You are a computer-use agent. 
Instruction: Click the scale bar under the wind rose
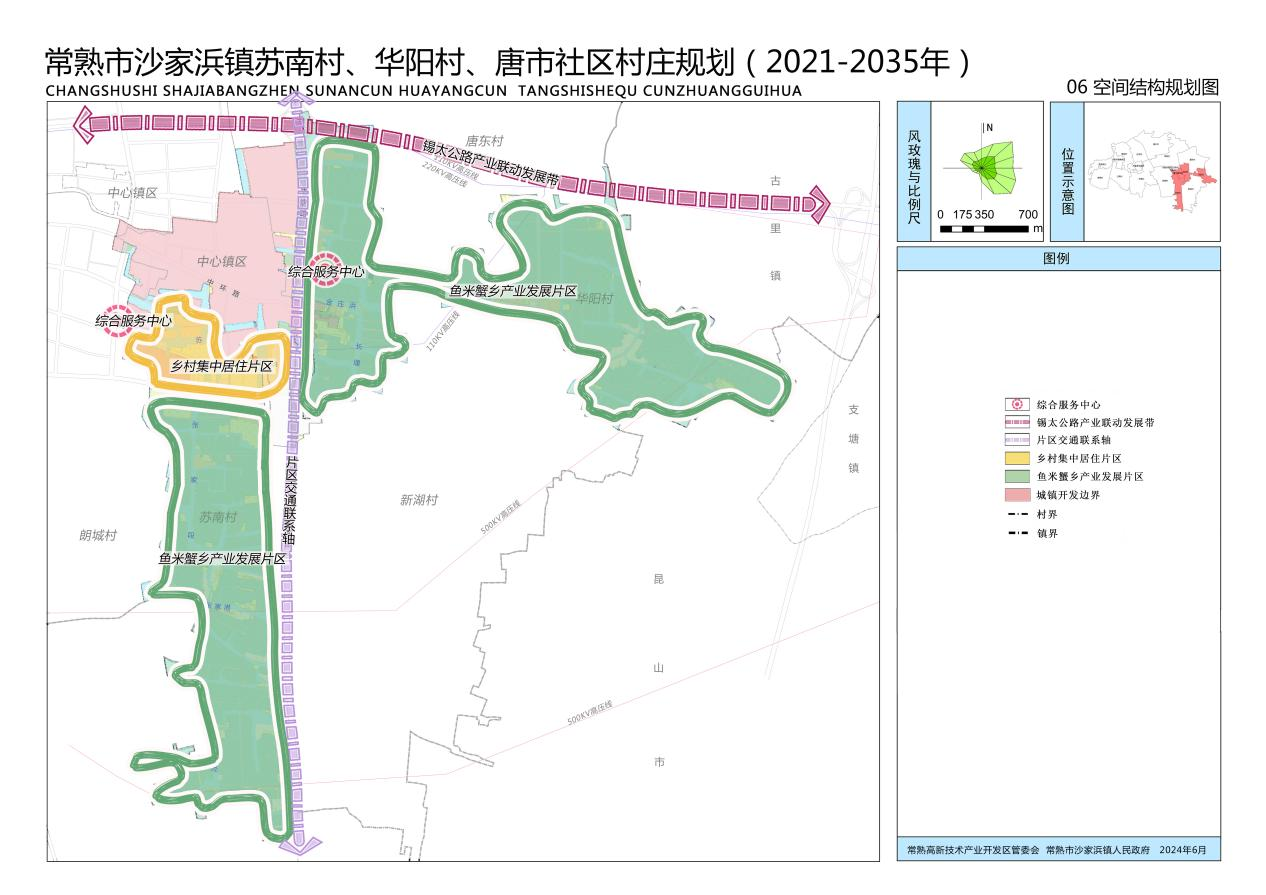click(984, 229)
